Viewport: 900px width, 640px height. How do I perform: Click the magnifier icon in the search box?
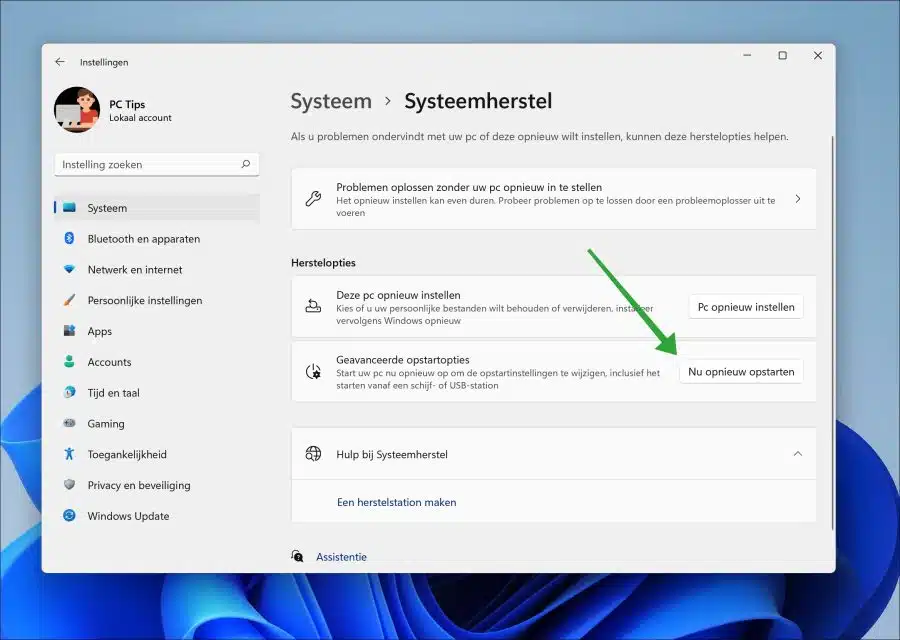pyautogui.click(x=246, y=164)
